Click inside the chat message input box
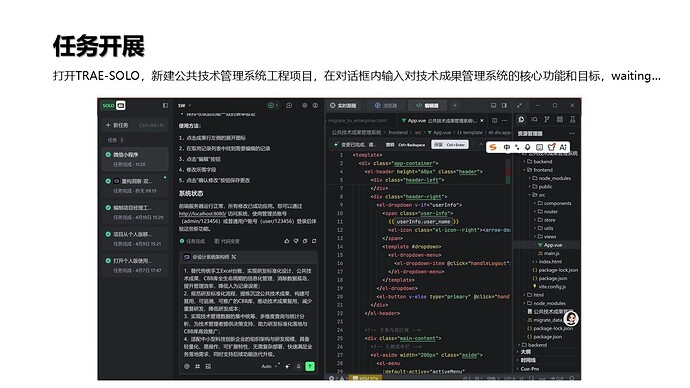 (x=248, y=312)
